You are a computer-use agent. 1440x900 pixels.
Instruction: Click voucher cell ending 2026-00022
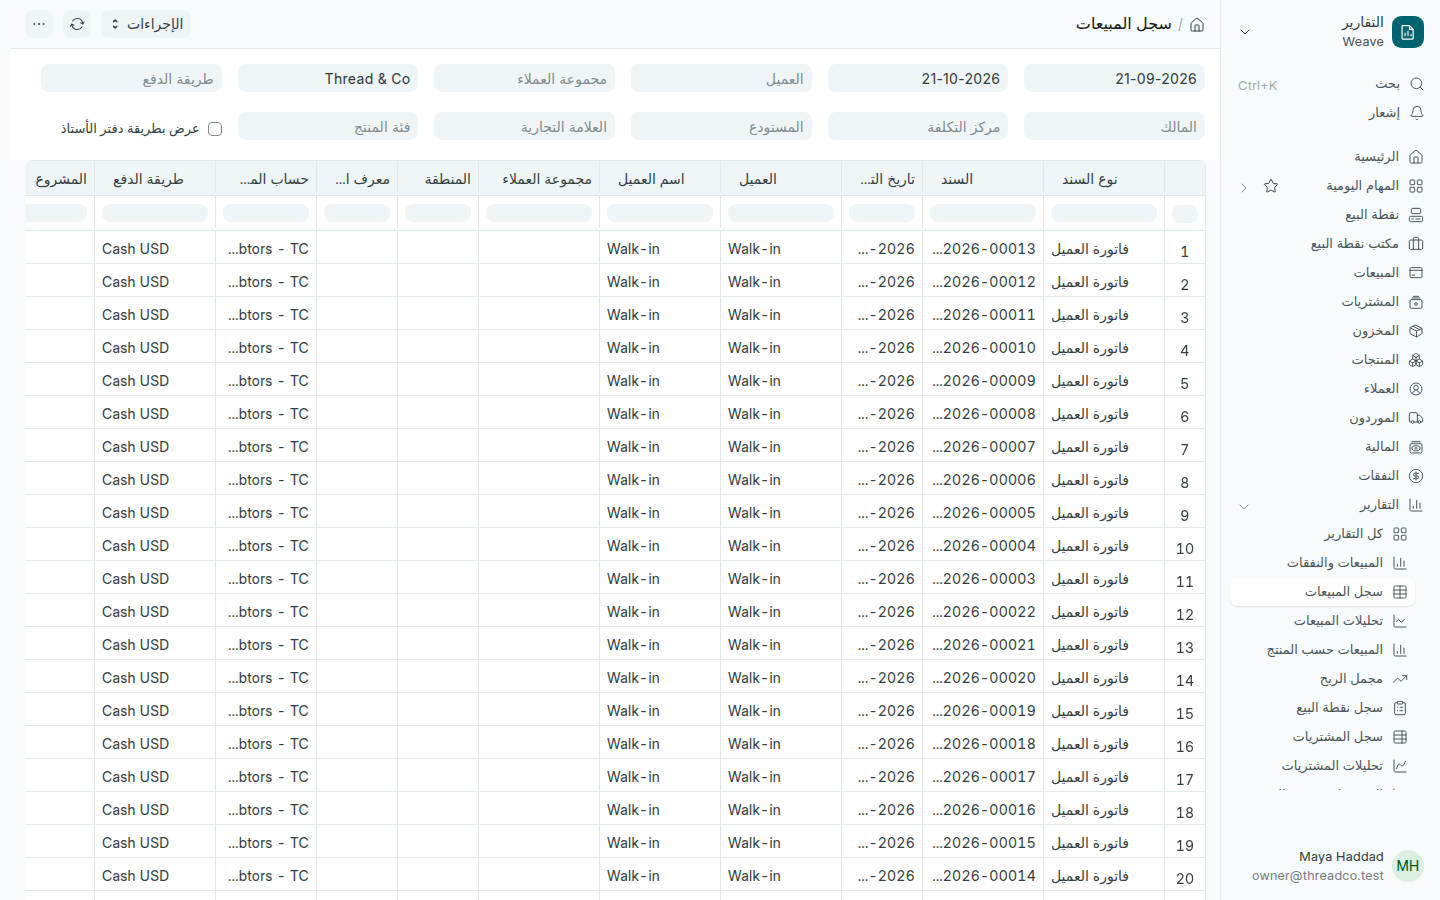pyautogui.click(x=983, y=612)
